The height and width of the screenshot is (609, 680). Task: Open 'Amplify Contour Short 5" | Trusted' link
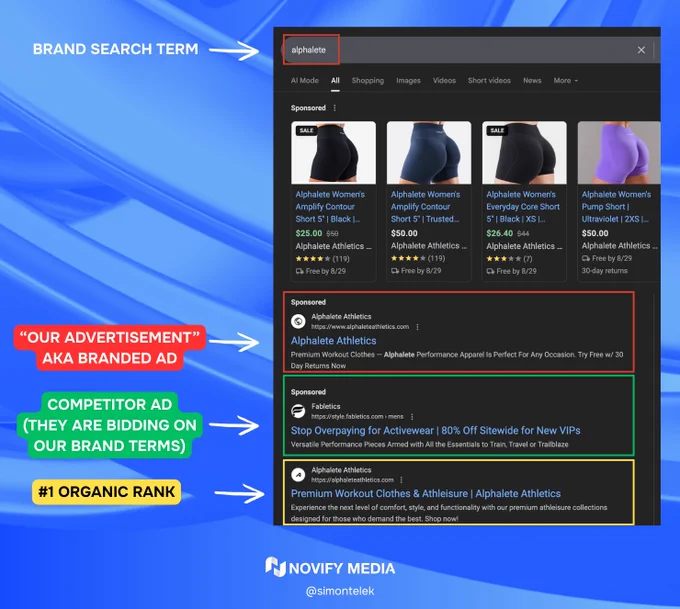[425, 207]
